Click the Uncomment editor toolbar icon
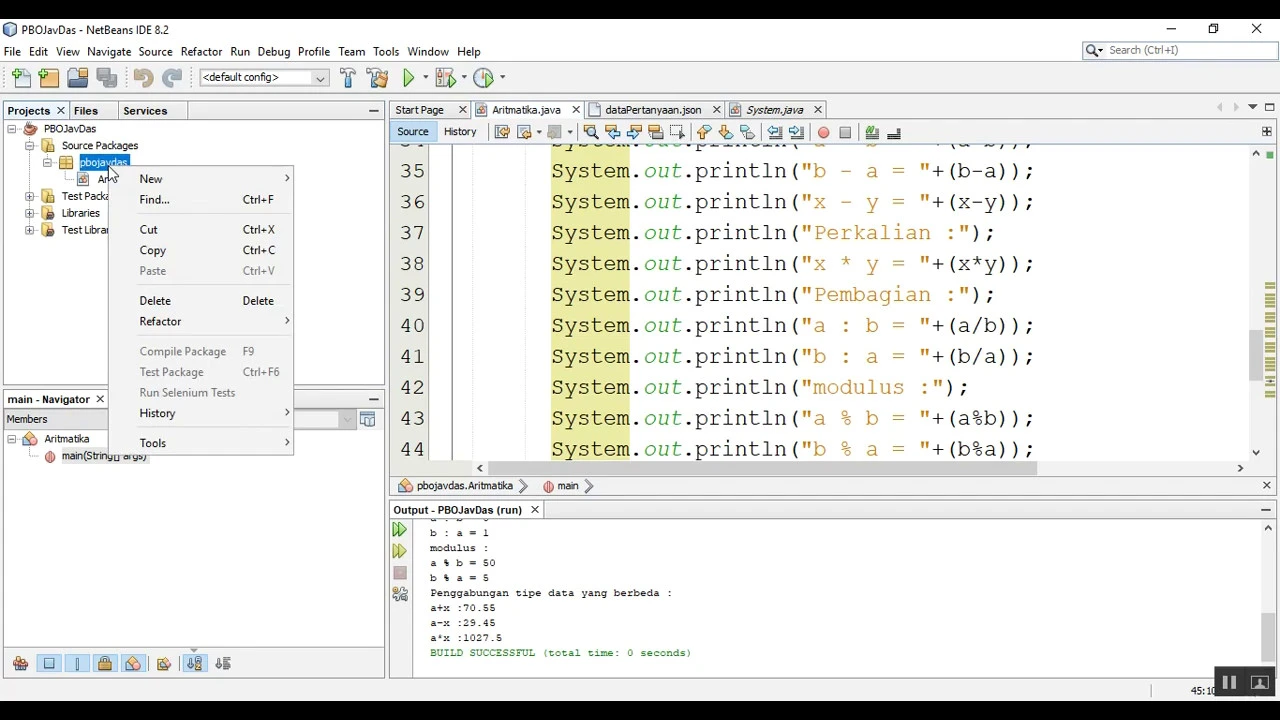This screenshot has width=1280, height=720. click(894, 132)
